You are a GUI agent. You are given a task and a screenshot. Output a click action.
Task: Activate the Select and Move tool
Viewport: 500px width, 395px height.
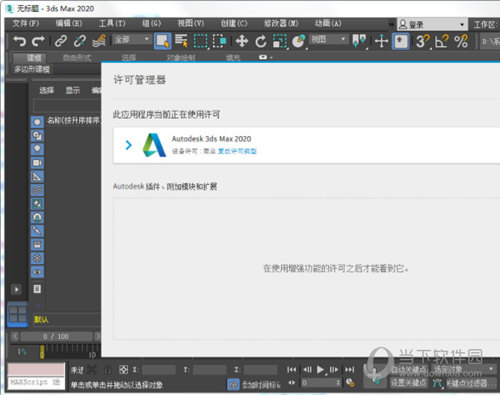(242, 41)
